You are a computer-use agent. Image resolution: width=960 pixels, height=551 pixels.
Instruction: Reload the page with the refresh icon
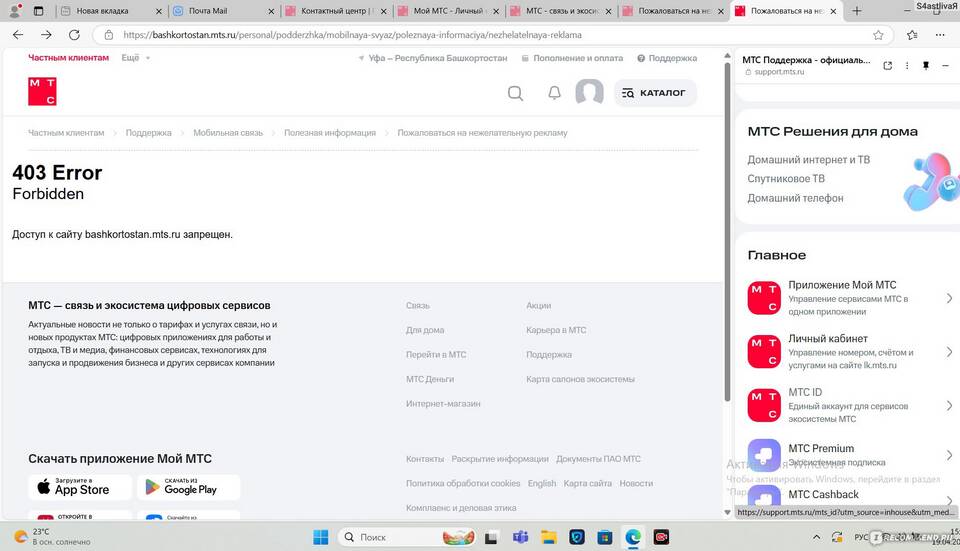coord(74,35)
